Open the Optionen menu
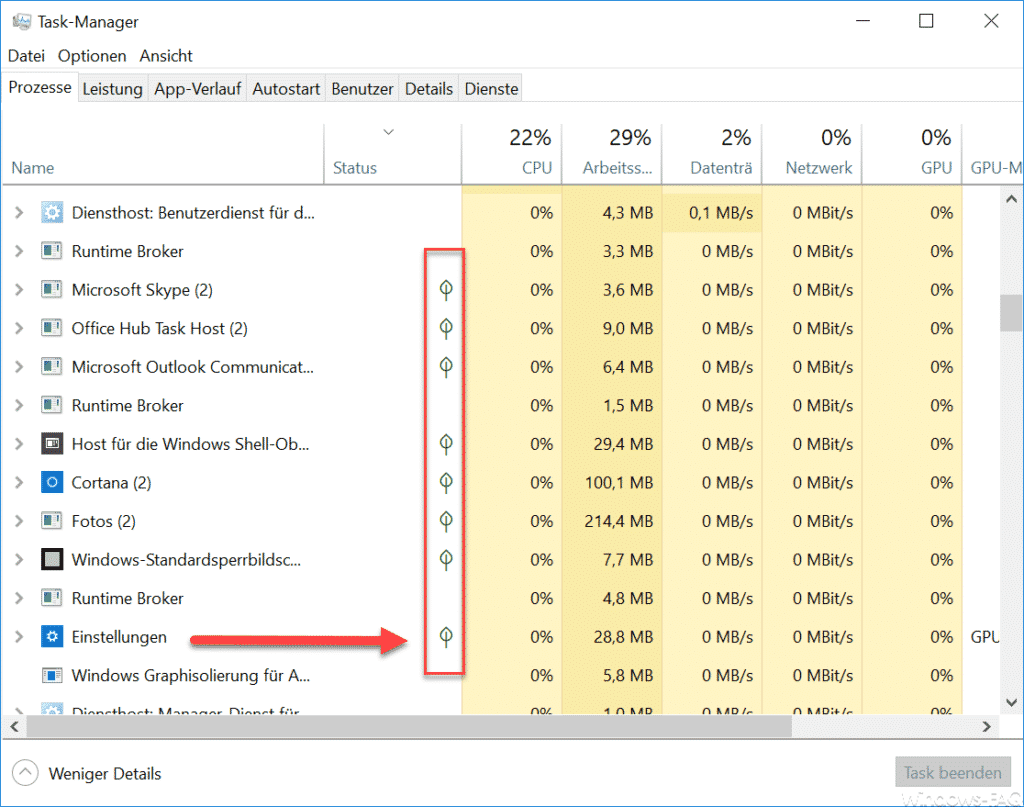This screenshot has width=1024, height=807. coord(92,55)
